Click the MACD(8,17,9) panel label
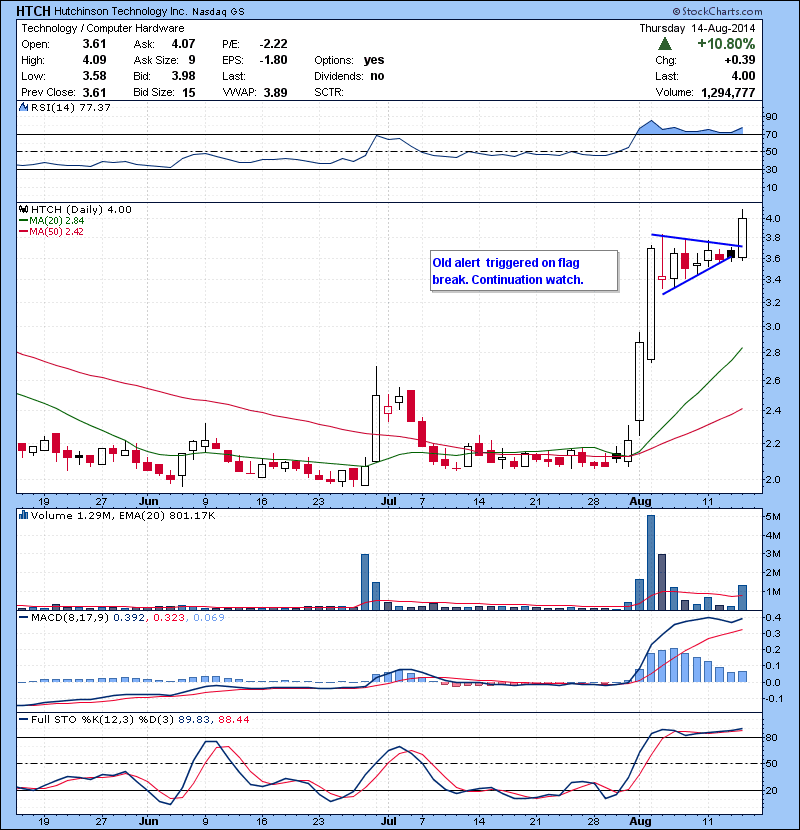800x830 pixels. click(68, 617)
